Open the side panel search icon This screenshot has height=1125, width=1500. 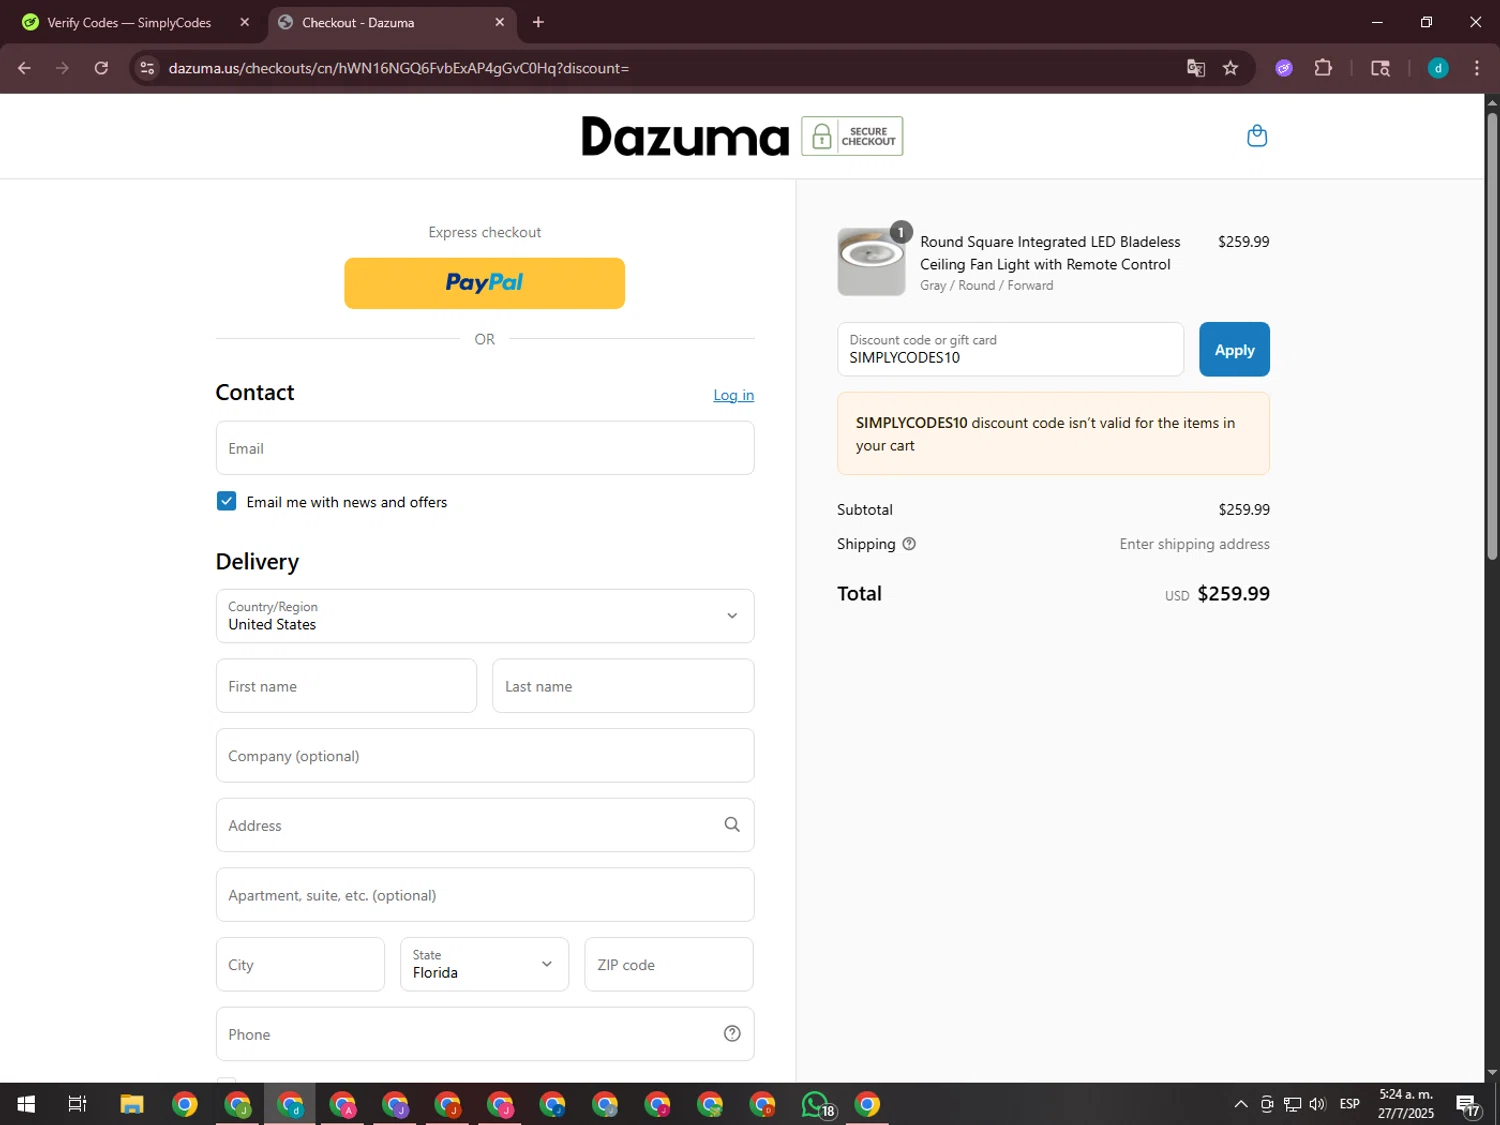click(1380, 68)
